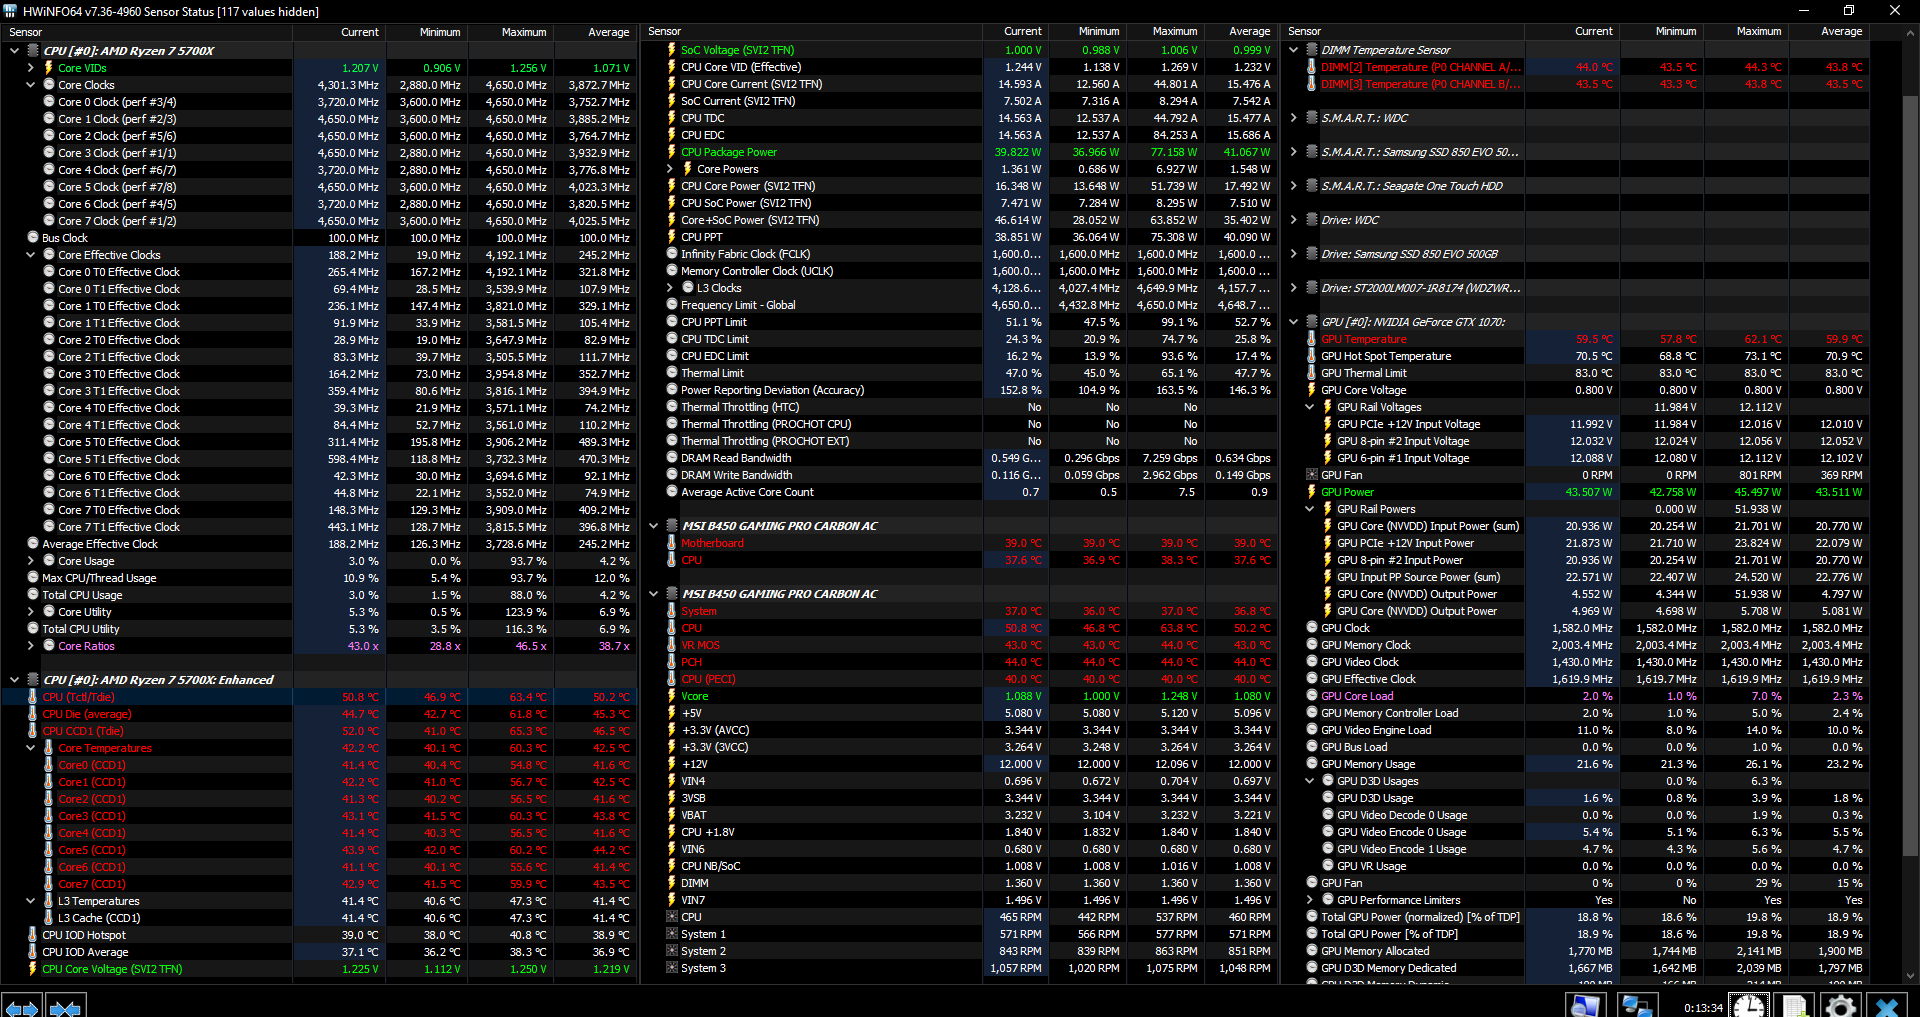Click the Sensor column header in the CPU pane
The width and height of the screenshot is (1920, 1017).
(x=147, y=32)
